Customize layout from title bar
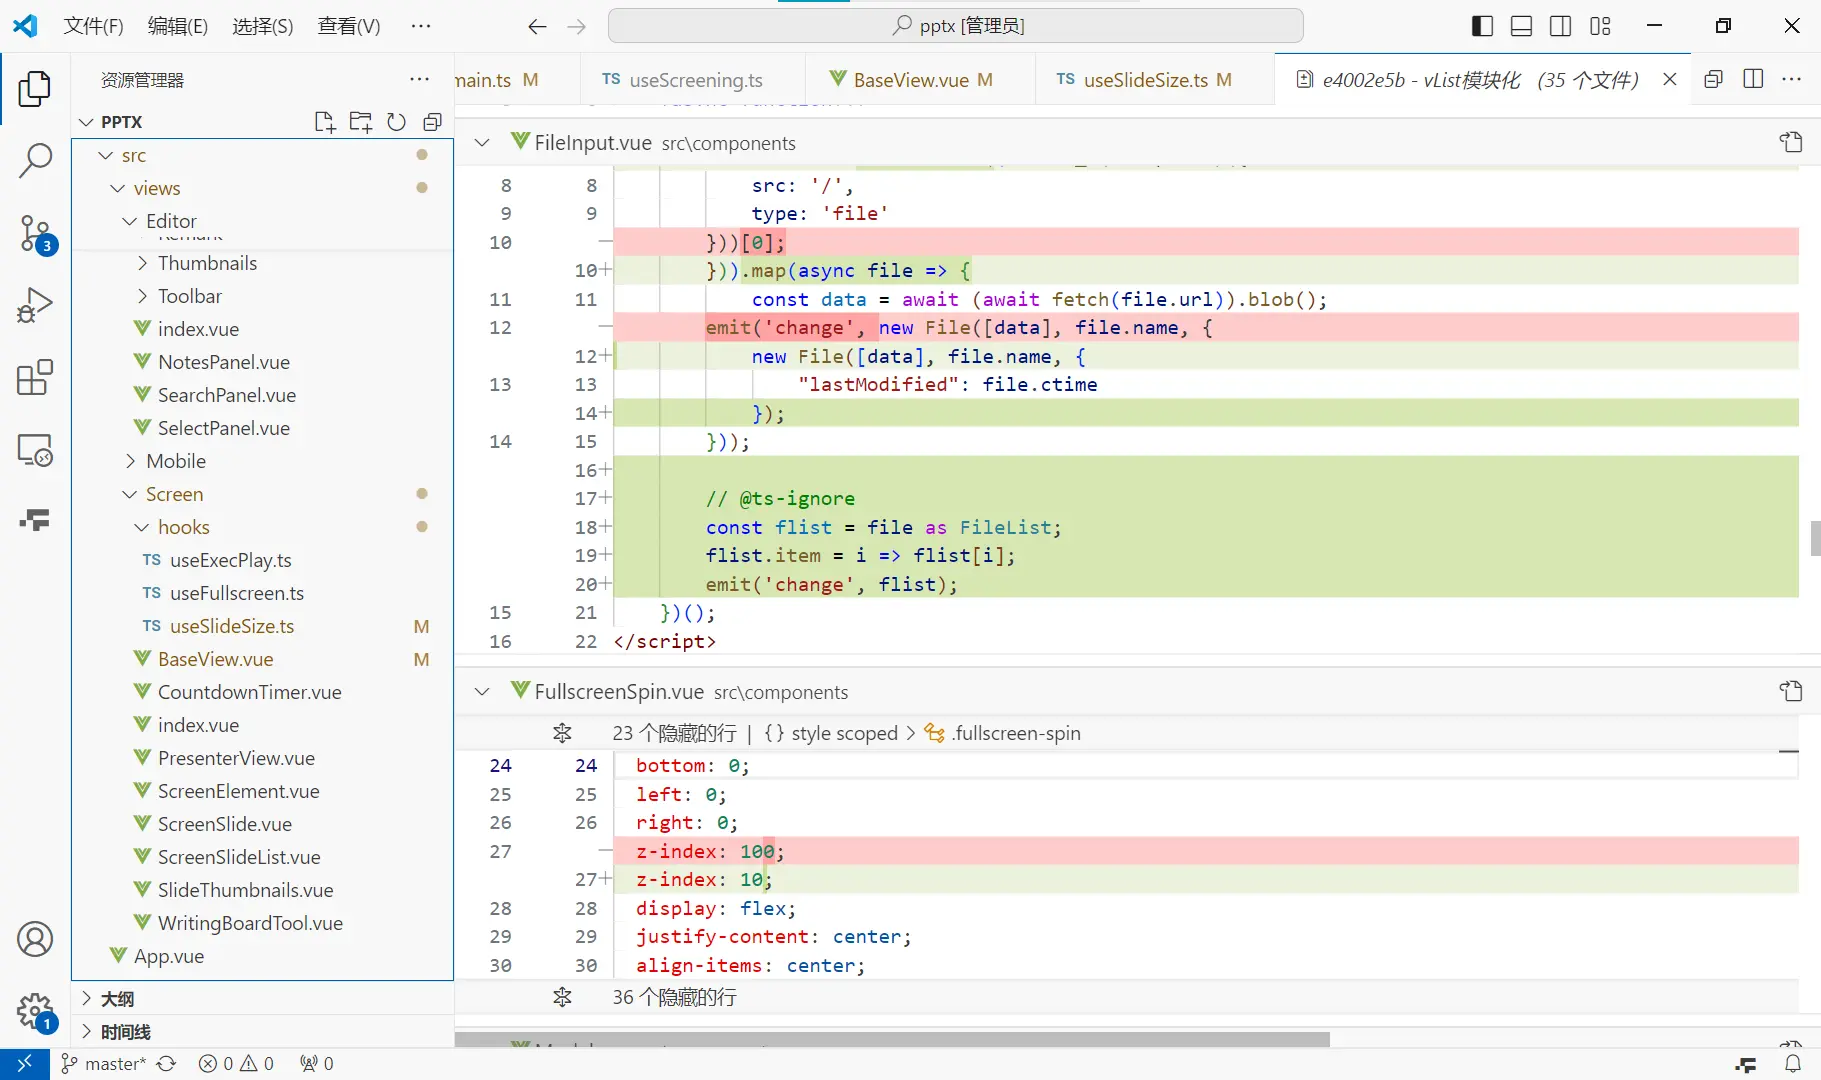1821x1080 pixels. tap(1600, 27)
